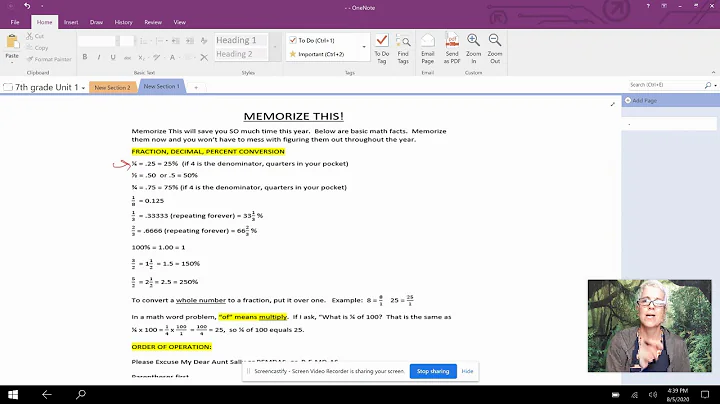Click Add Page in page list

641,101
